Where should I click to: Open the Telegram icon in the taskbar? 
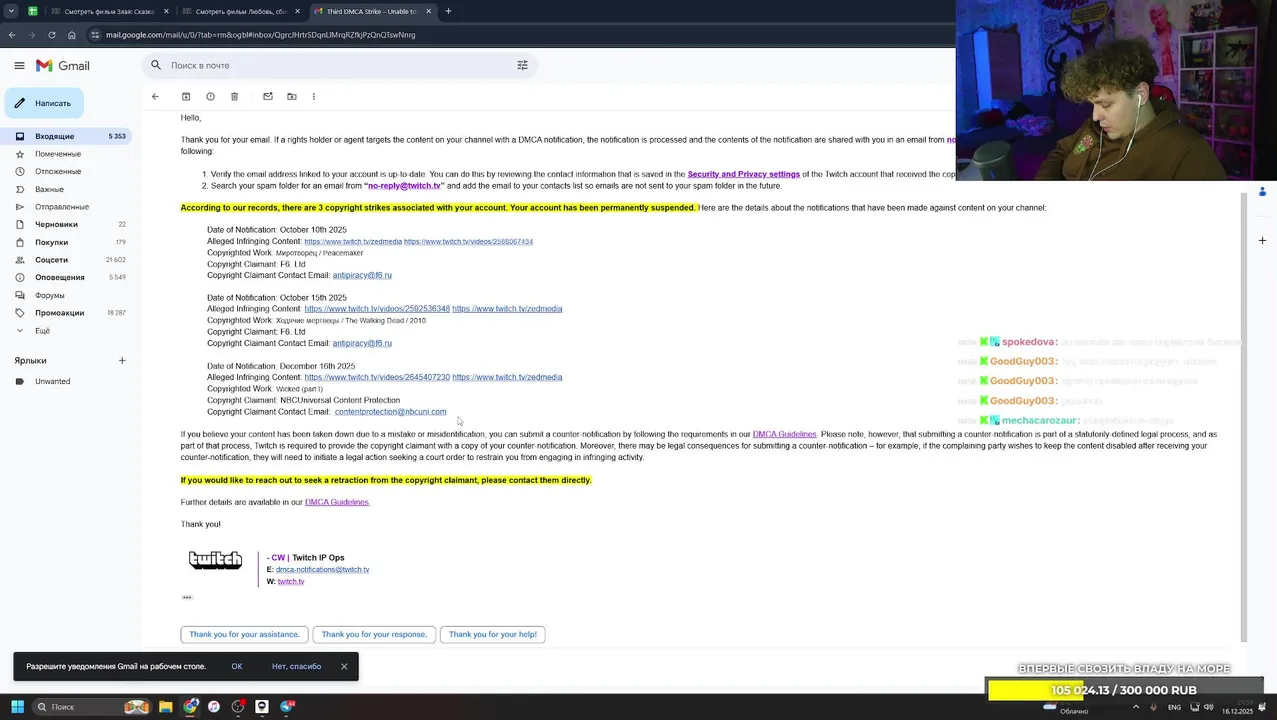pos(287,706)
